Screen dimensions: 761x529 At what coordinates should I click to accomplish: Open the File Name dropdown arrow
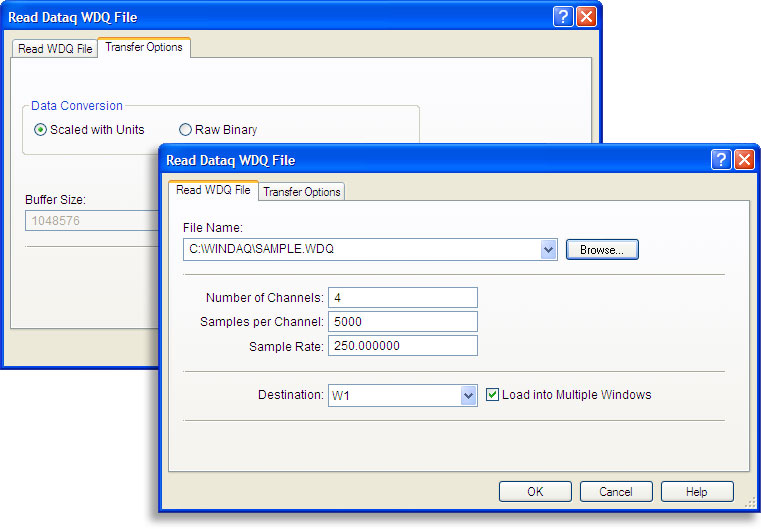(548, 249)
